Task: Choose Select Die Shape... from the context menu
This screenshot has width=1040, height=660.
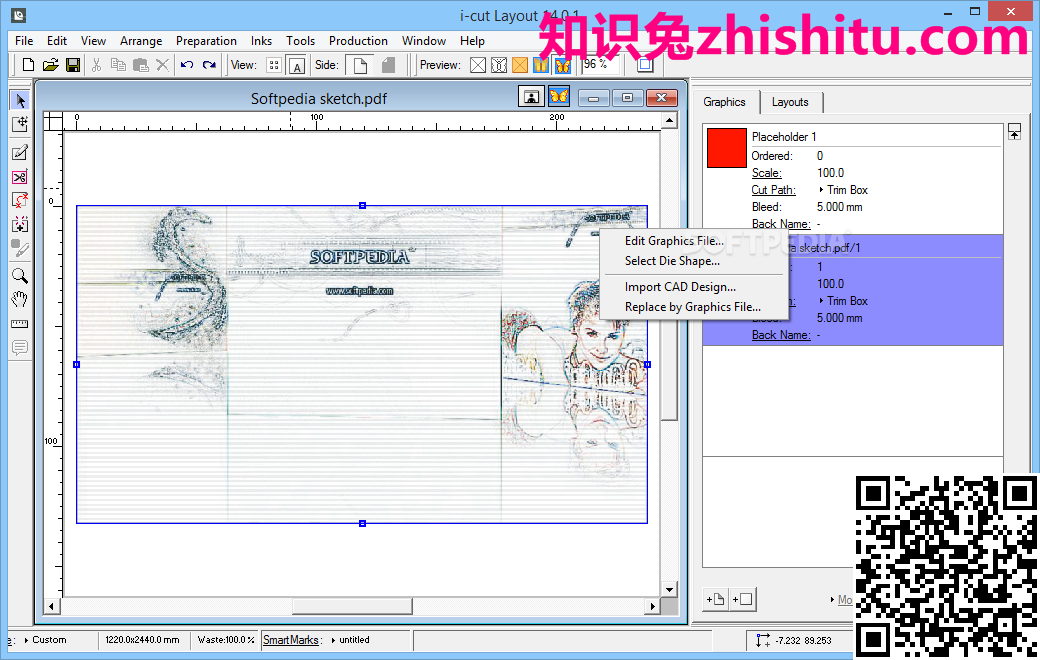Action: (672, 261)
